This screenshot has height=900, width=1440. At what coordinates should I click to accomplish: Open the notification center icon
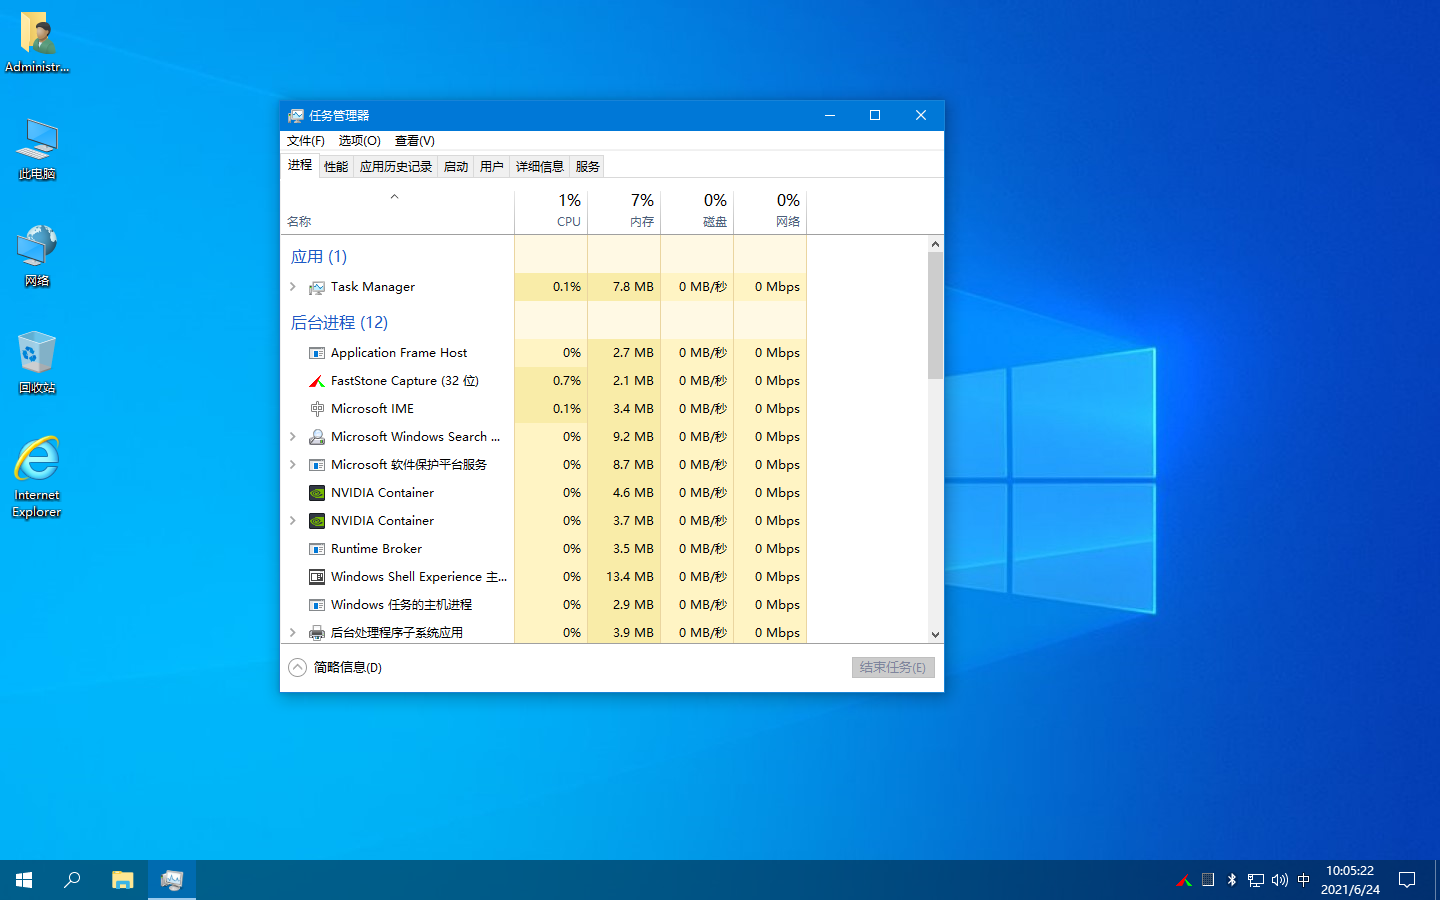[x=1407, y=880]
